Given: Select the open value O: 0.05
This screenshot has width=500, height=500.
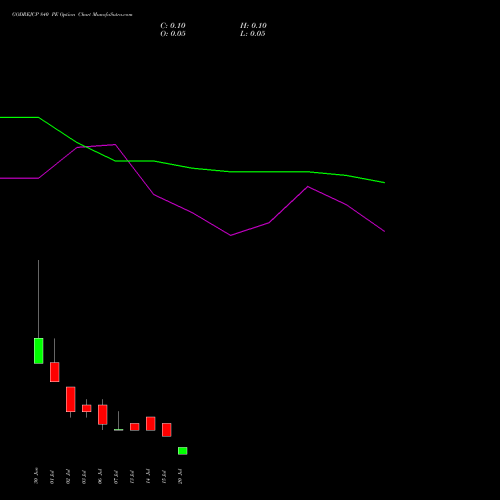Looking at the screenshot, I should (x=173, y=34).
